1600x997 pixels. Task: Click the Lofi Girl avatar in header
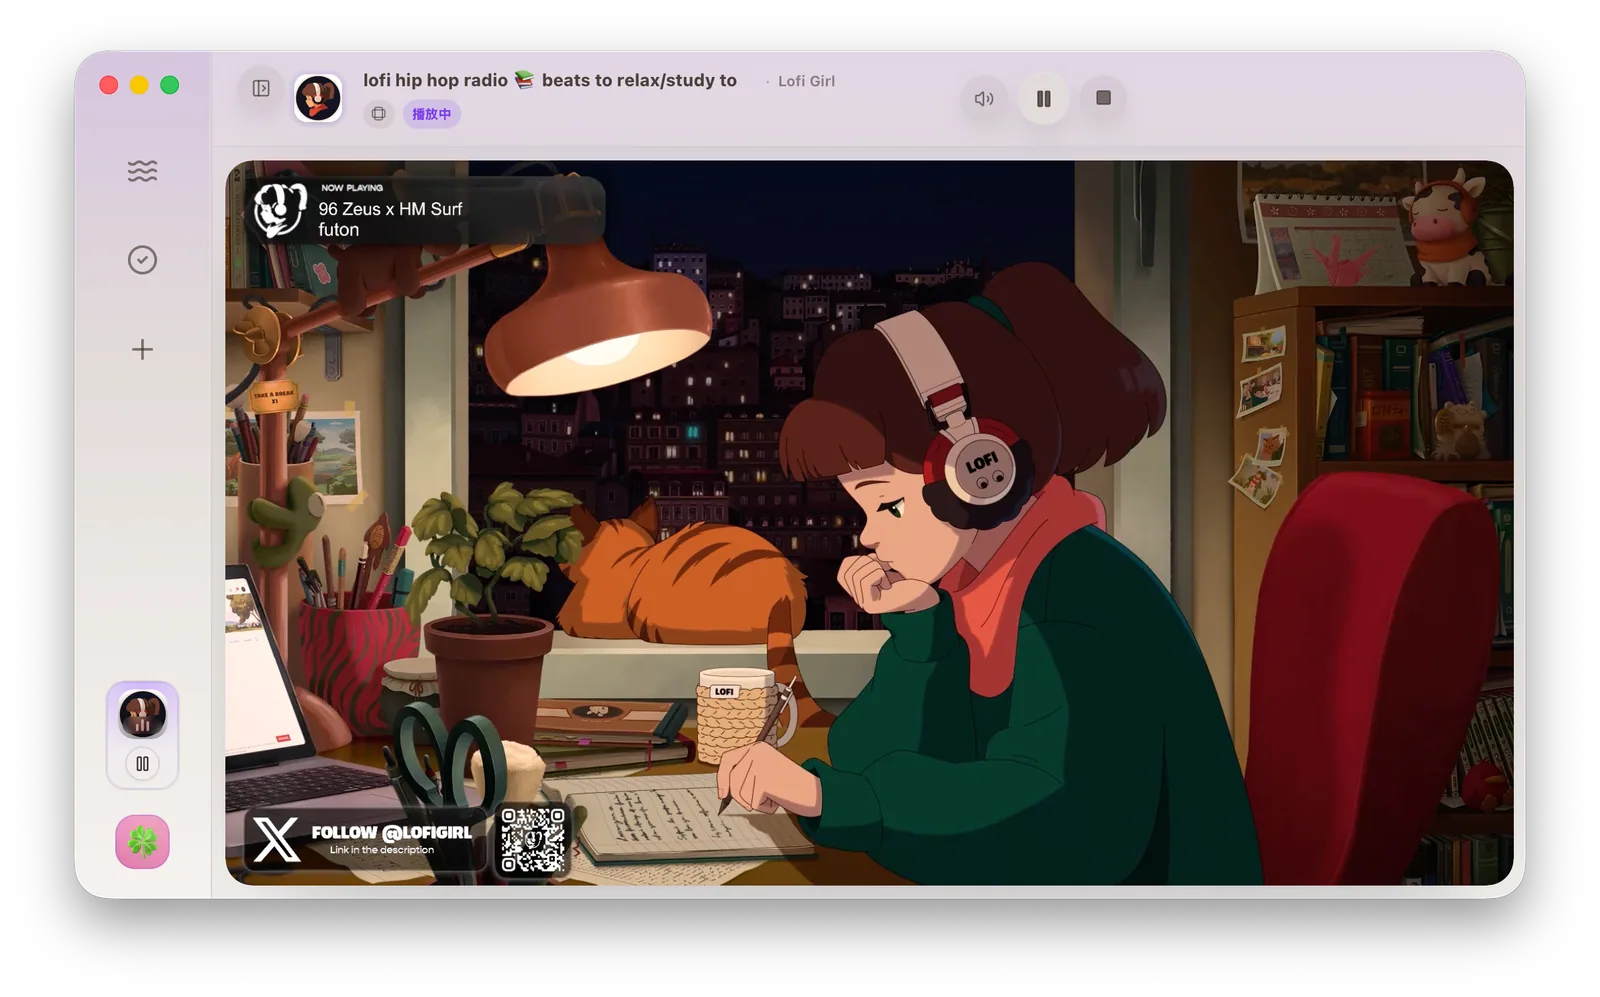(318, 98)
